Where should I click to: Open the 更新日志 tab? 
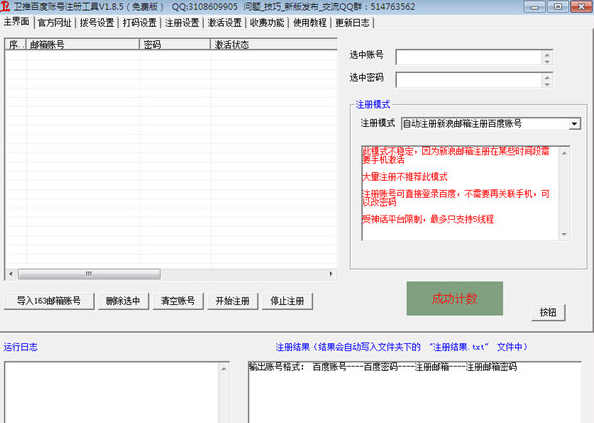352,23
